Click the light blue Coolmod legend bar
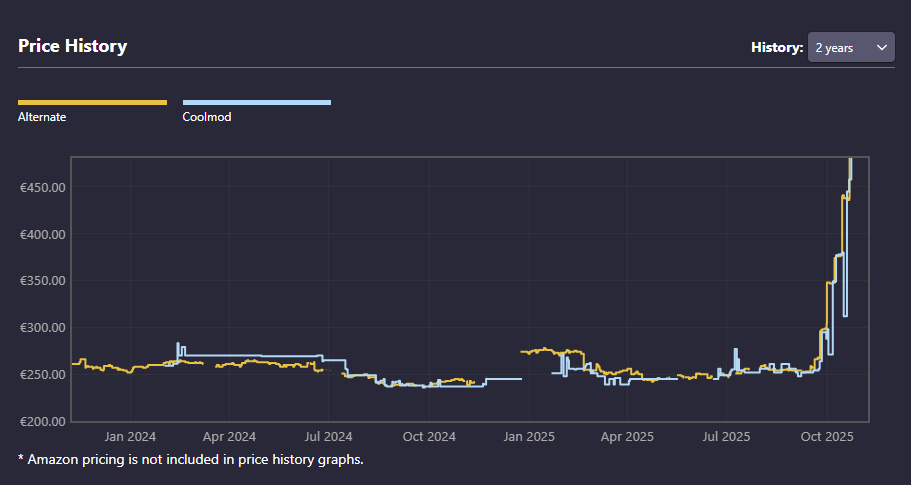 257,103
